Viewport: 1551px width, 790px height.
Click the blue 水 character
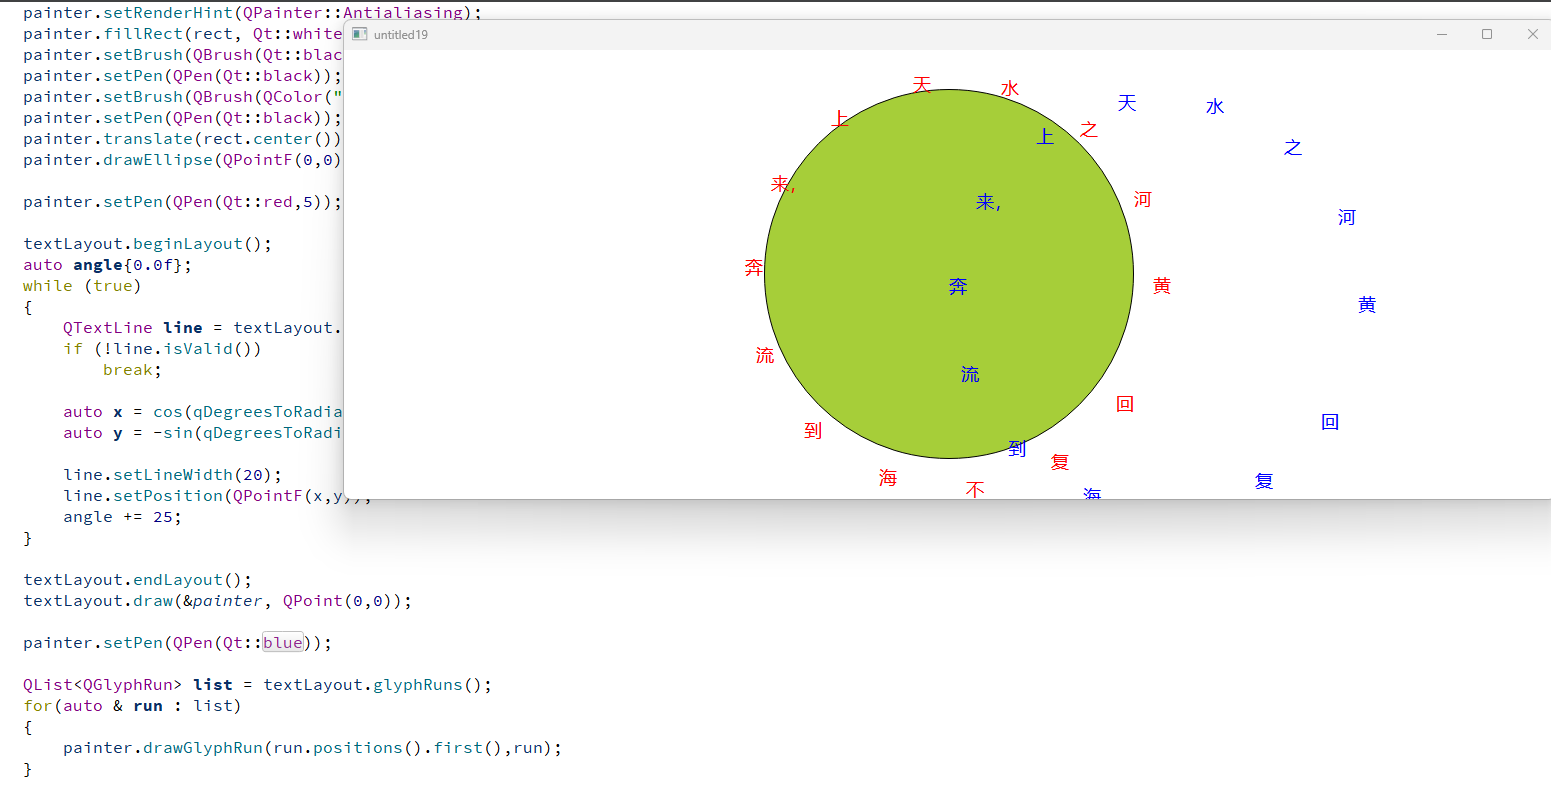(x=1215, y=107)
